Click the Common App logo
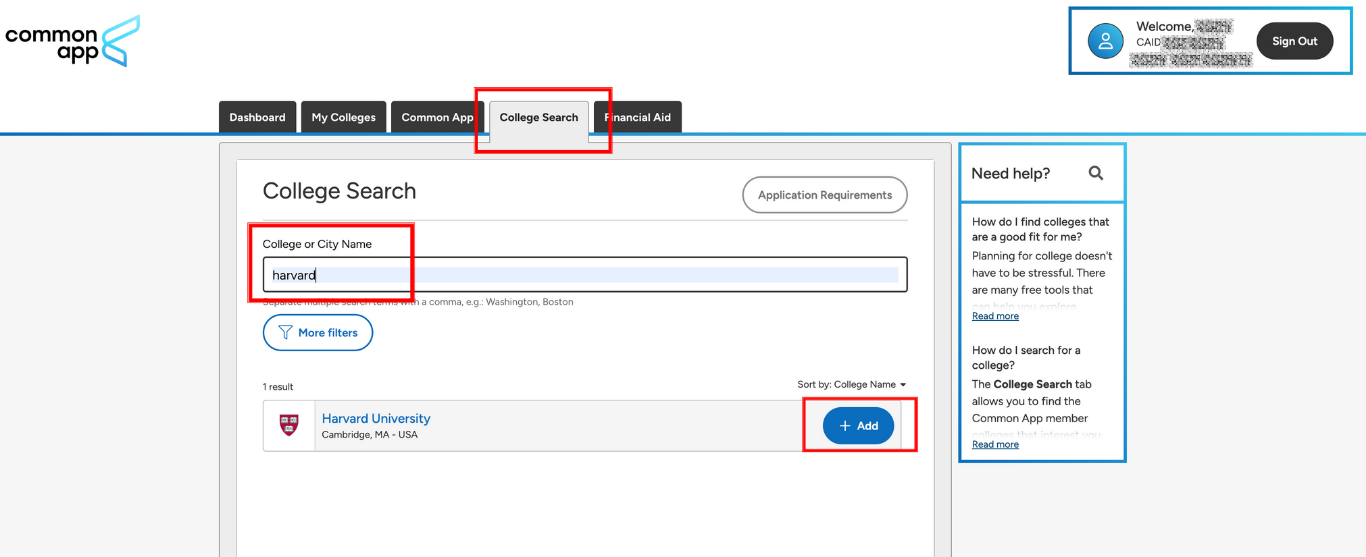The height and width of the screenshot is (557, 1366). coord(72,41)
